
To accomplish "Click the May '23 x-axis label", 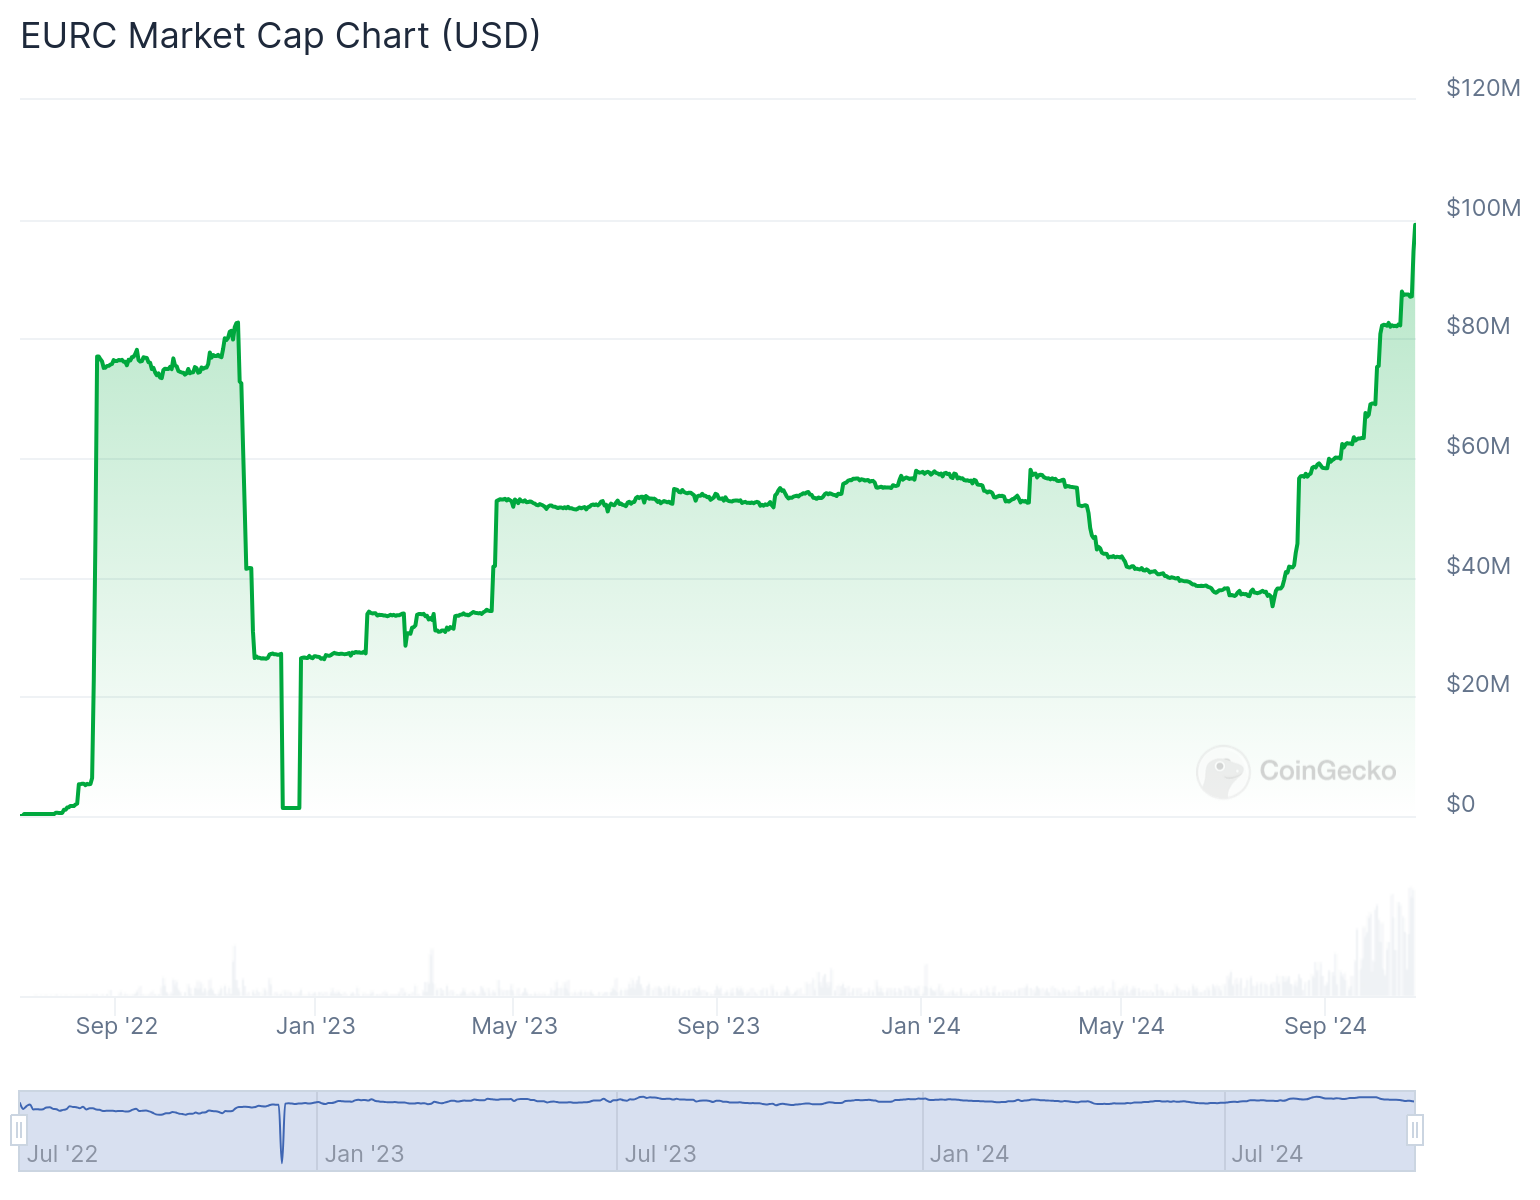I will (x=514, y=1026).
